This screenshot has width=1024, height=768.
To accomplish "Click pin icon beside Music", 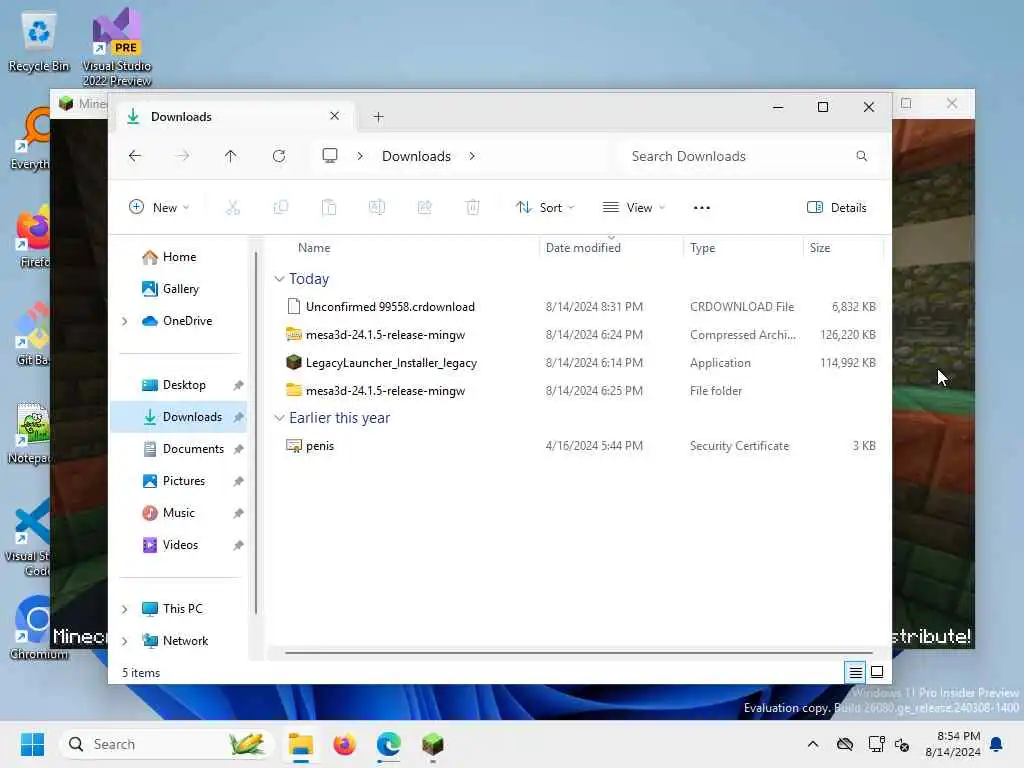I will pos(238,513).
